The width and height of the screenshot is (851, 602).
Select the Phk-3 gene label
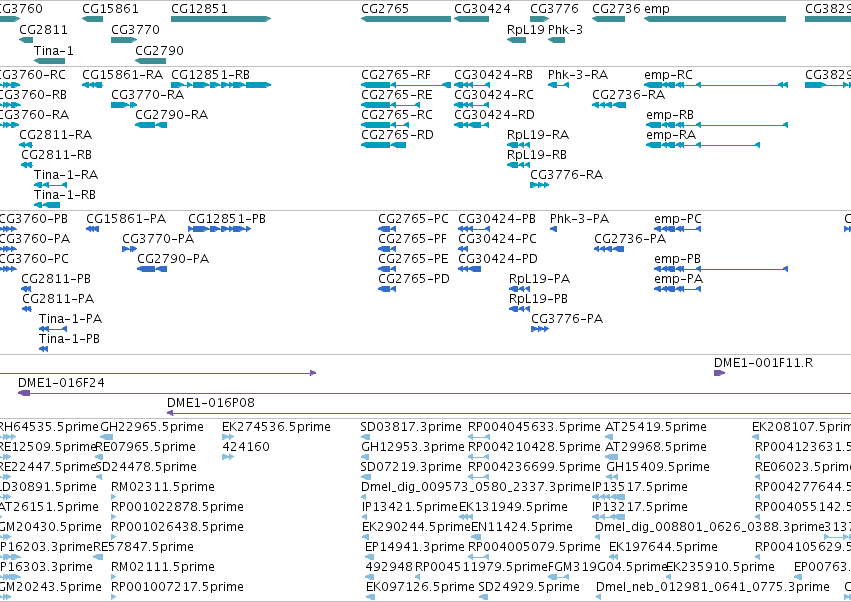[565, 30]
